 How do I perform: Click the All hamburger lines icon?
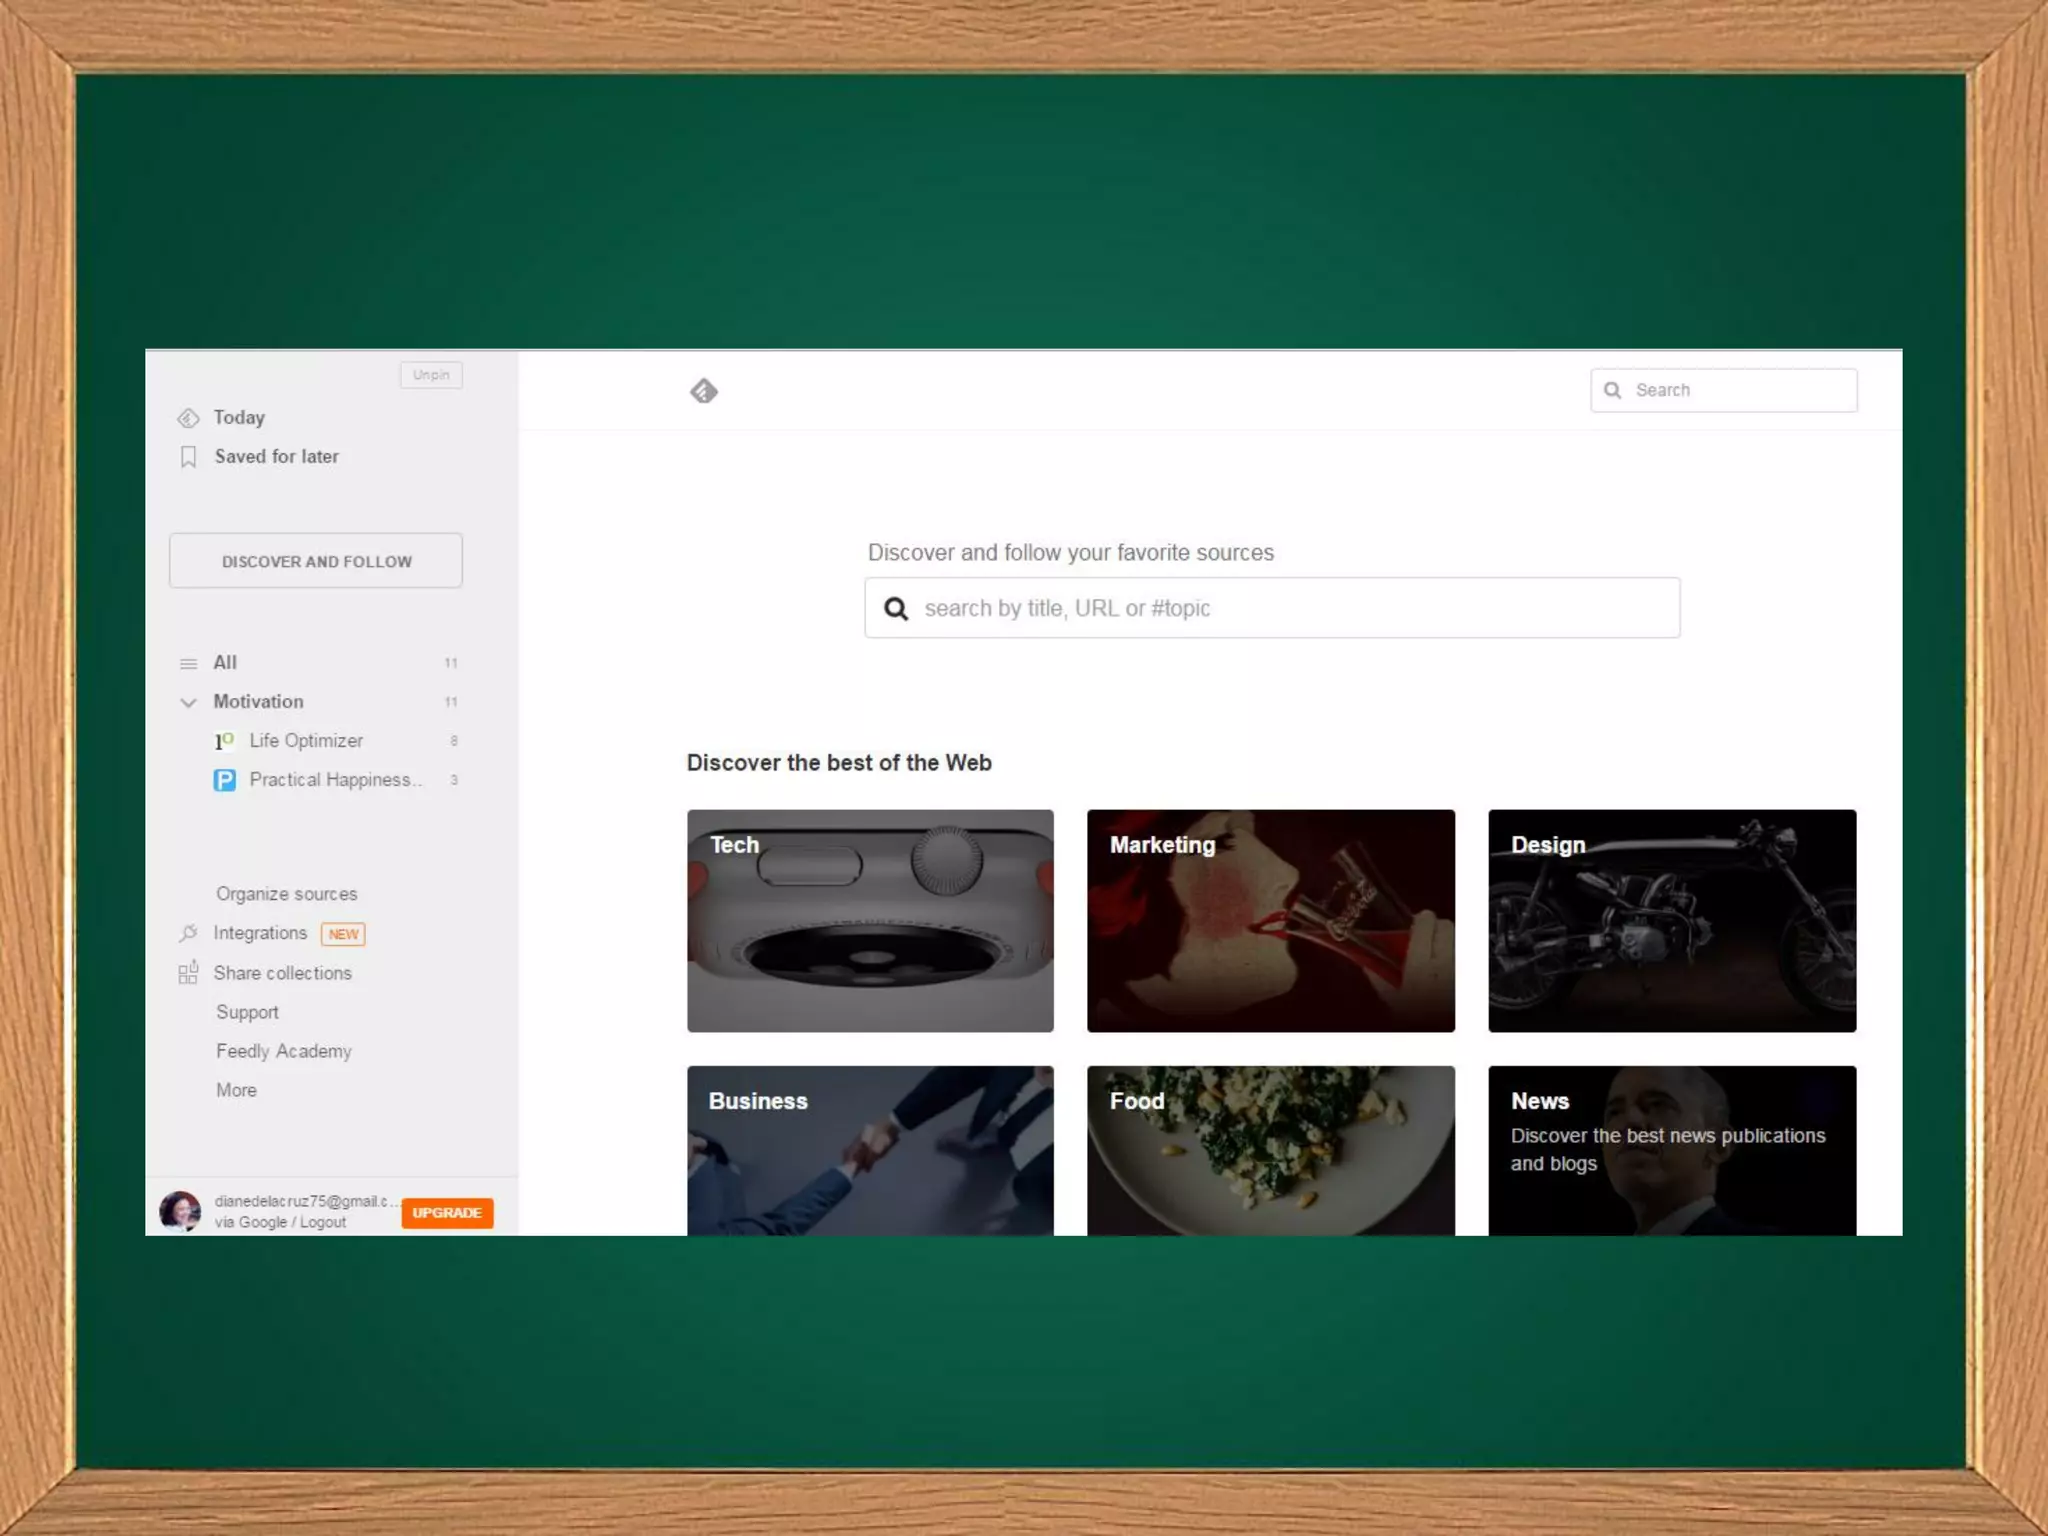tap(188, 663)
